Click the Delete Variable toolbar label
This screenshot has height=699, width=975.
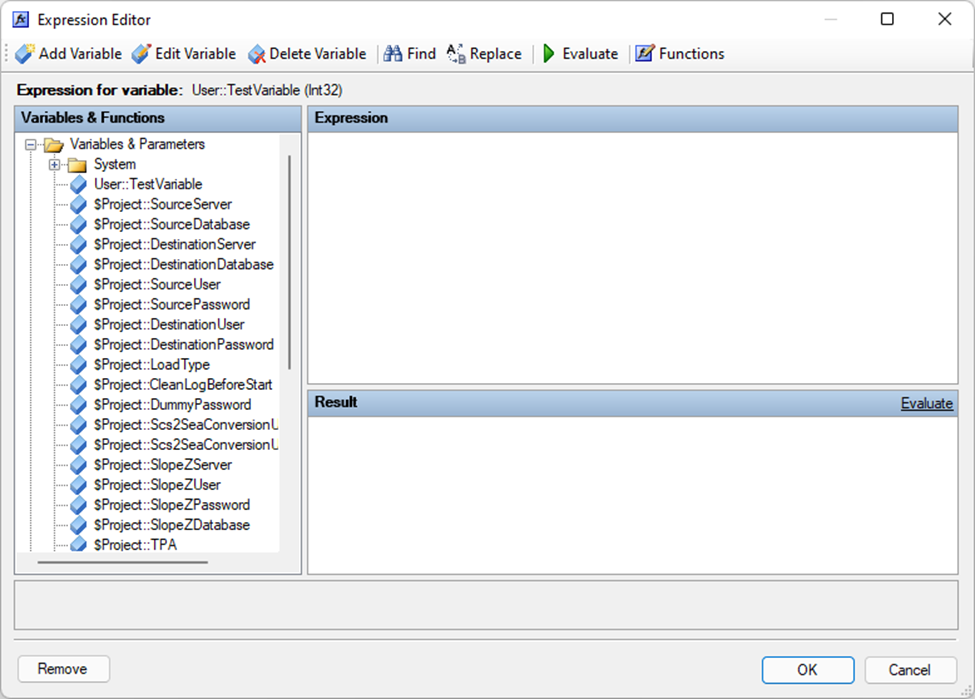(318, 53)
